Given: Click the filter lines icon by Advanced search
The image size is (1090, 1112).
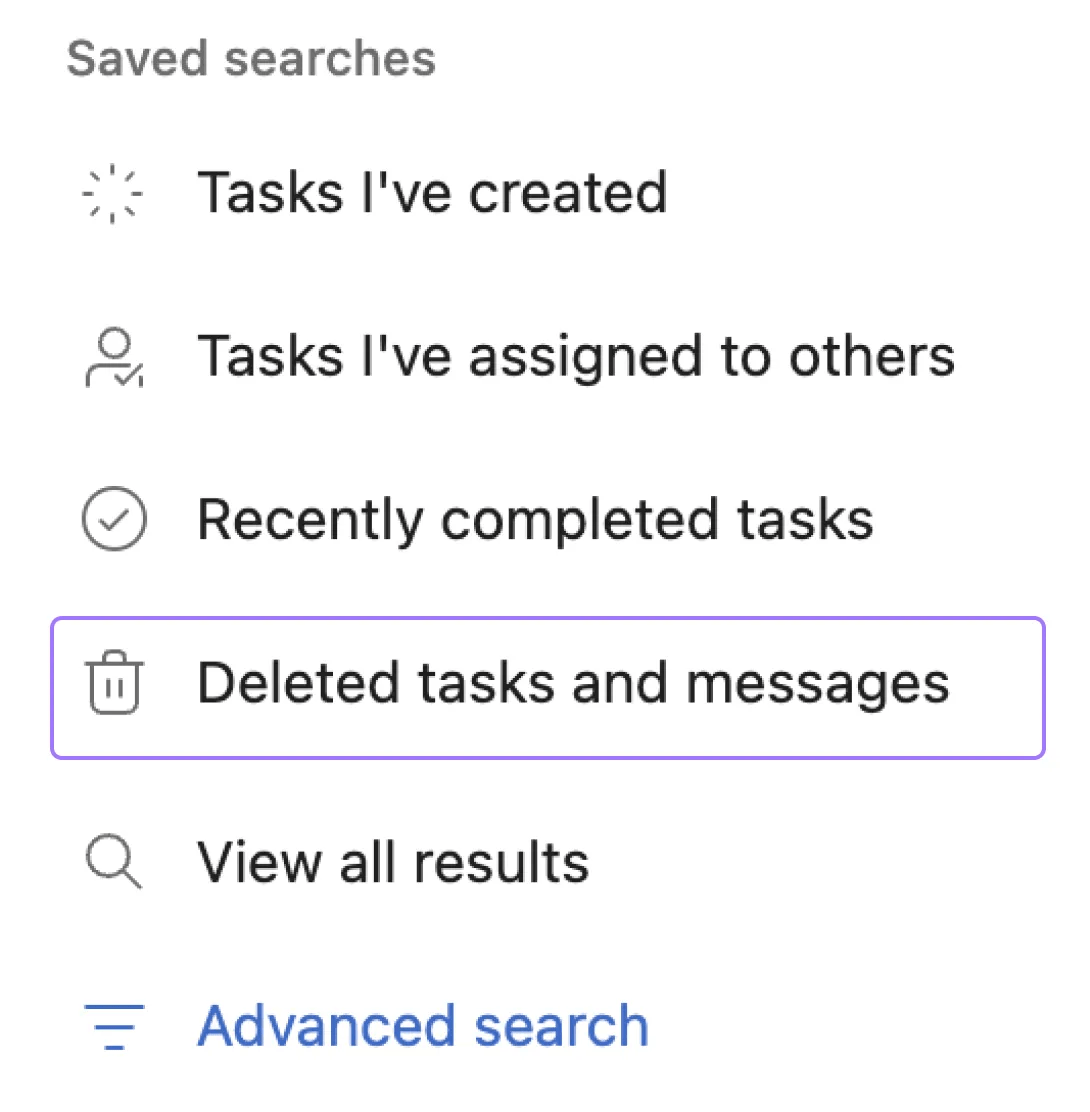Looking at the screenshot, I should pos(113,1027).
